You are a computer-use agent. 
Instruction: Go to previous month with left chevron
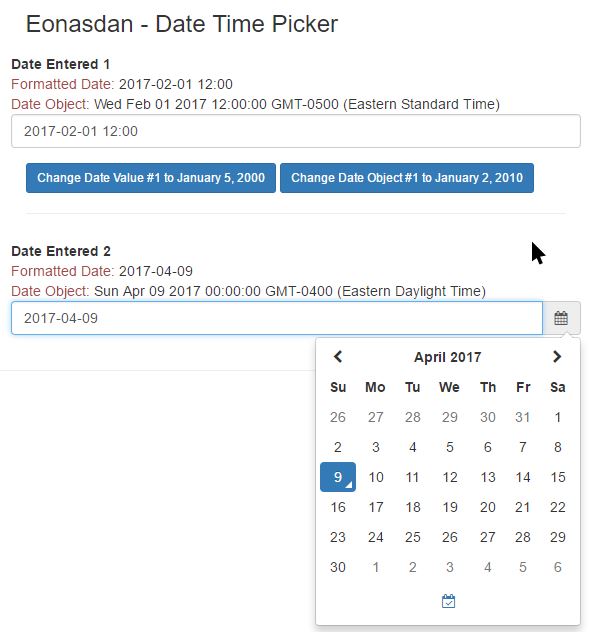pyautogui.click(x=338, y=357)
